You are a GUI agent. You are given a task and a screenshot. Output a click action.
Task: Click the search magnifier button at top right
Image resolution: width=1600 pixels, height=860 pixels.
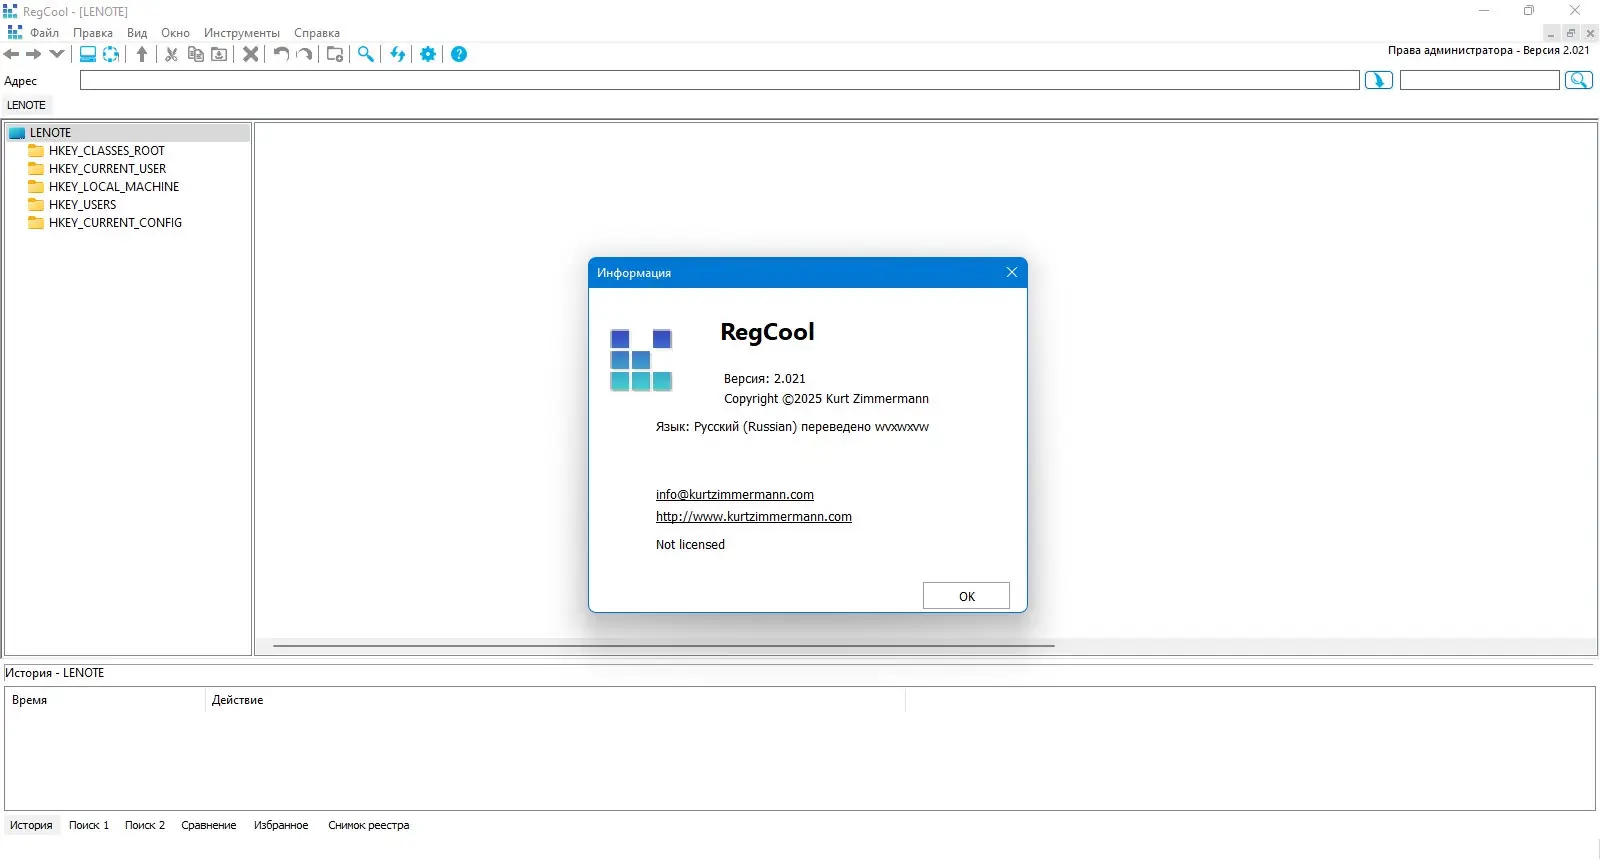pos(1579,80)
